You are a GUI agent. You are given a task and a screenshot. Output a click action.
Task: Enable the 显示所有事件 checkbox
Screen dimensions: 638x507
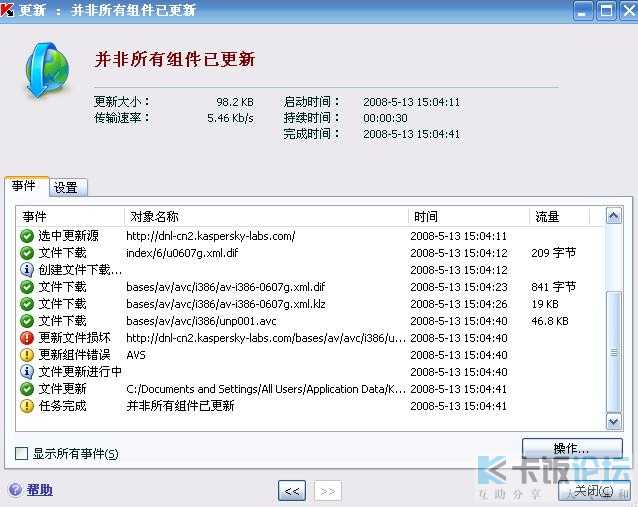click(21, 453)
